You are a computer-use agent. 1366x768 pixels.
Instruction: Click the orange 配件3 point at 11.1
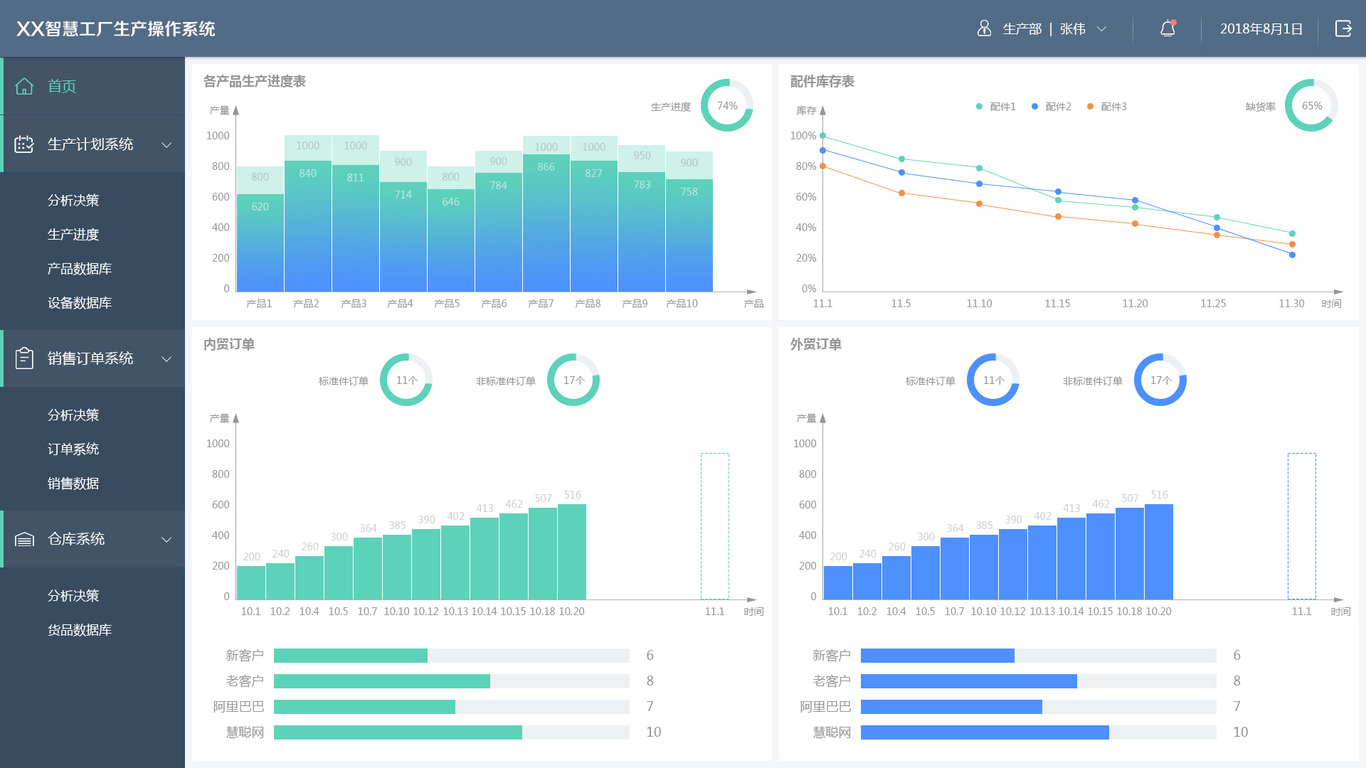click(x=823, y=166)
